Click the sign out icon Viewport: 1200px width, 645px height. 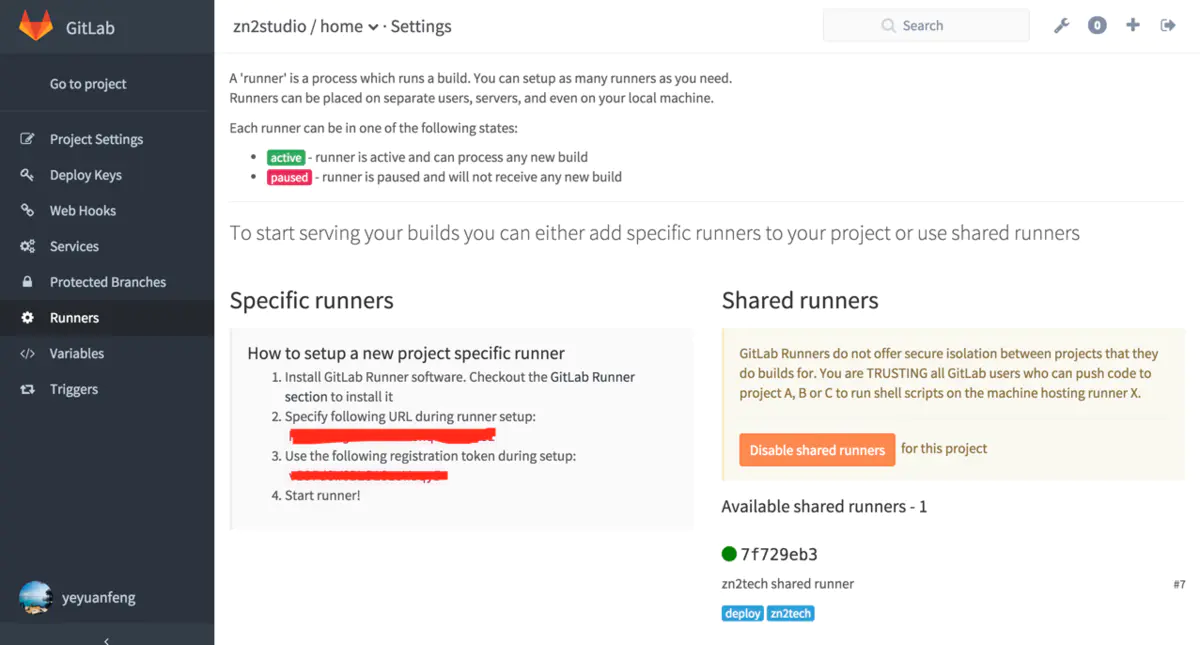coord(1168,26)
